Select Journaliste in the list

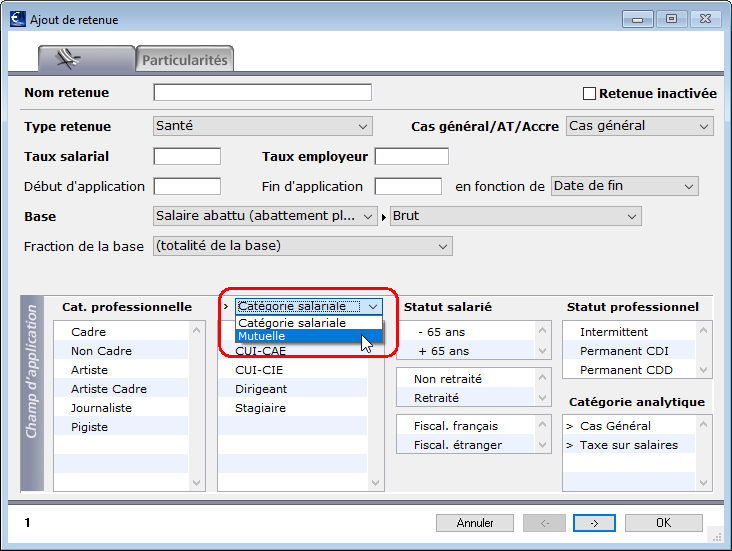pyautogui.click(x=121, y=408)
